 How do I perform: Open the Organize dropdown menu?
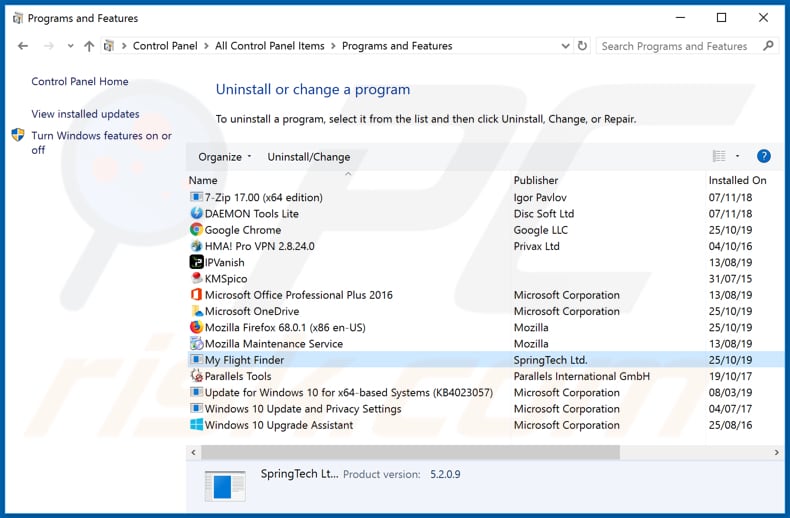click(x=224, y=157)
